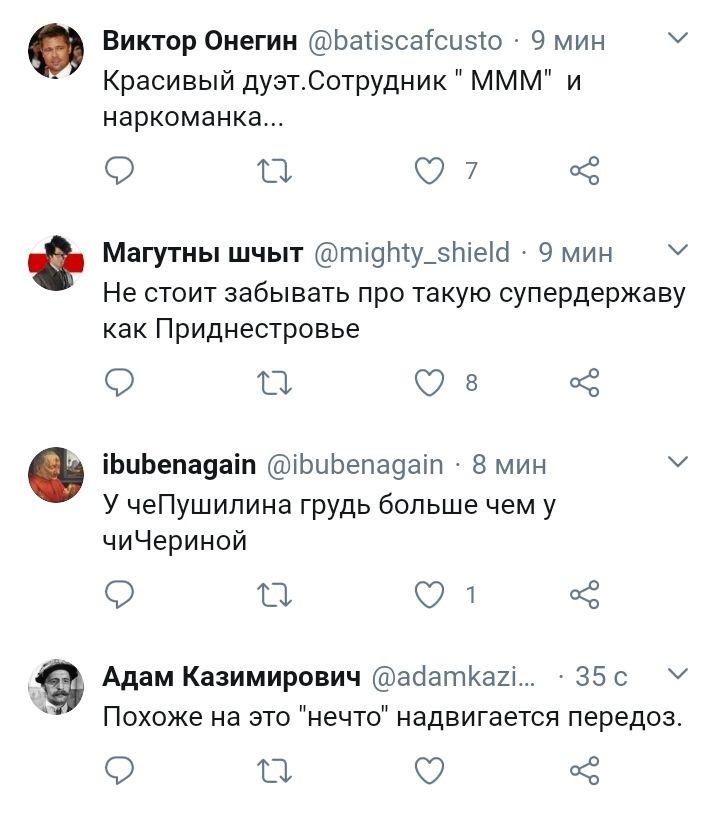Viewport: 720px width, 819px height.
Task: Like Адам Казимирович's tweet
Action: [430, 771]
